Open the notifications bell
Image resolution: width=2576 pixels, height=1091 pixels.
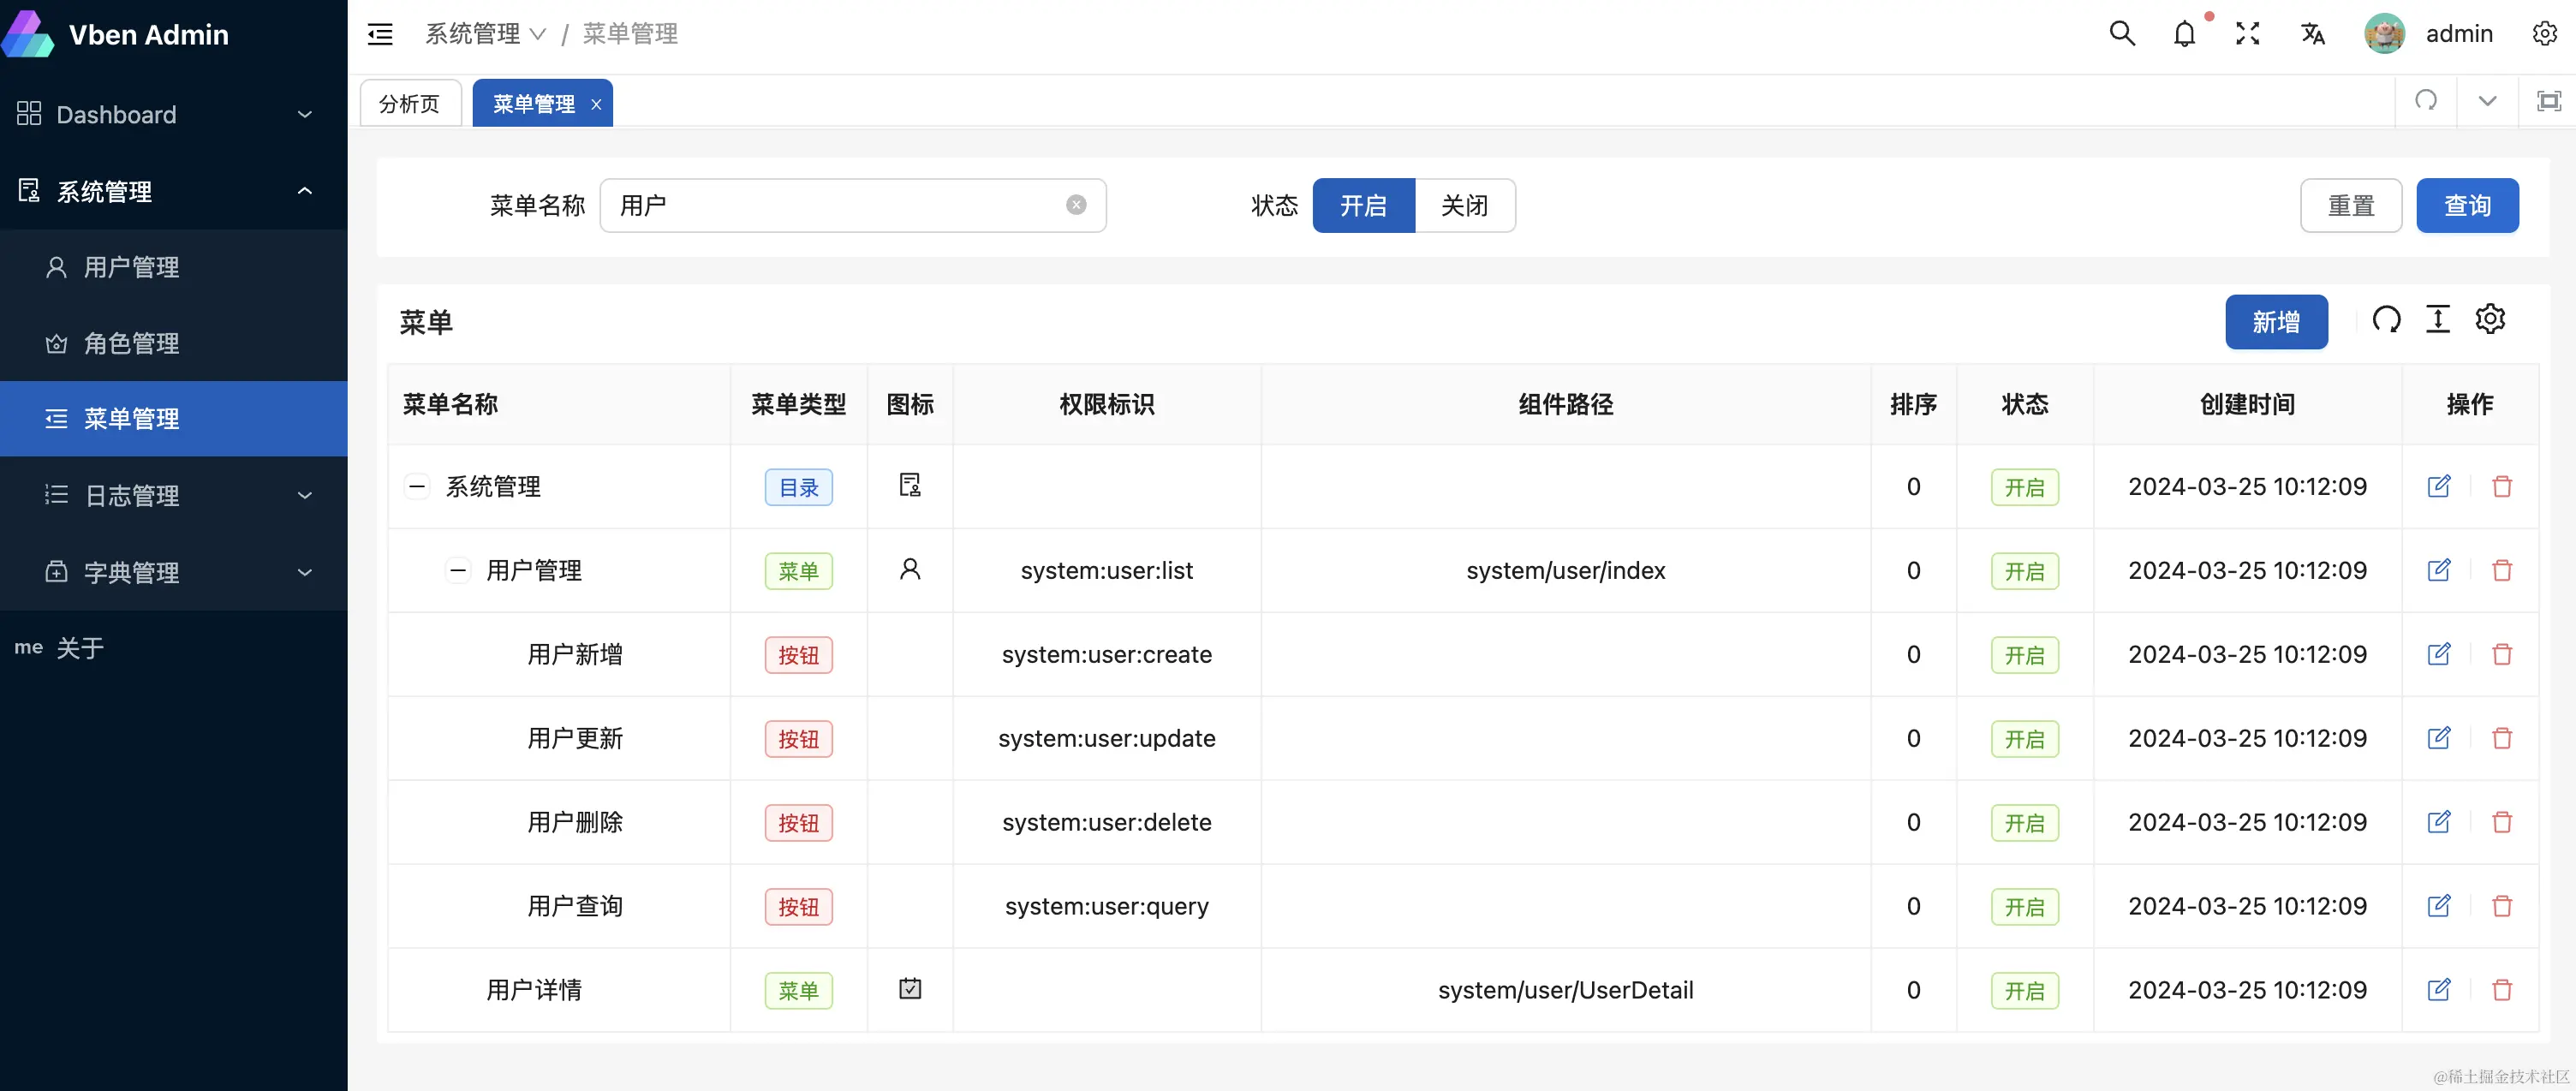click(x=2184, y=34)
